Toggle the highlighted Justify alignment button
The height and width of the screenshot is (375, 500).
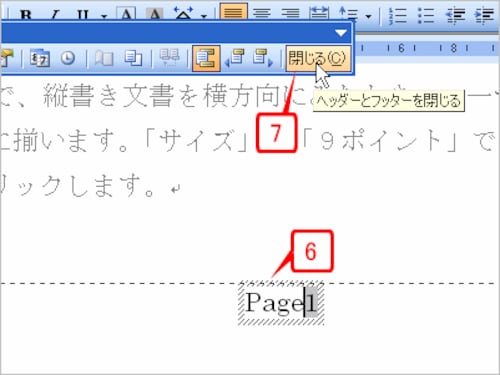[x=234, y=12]
